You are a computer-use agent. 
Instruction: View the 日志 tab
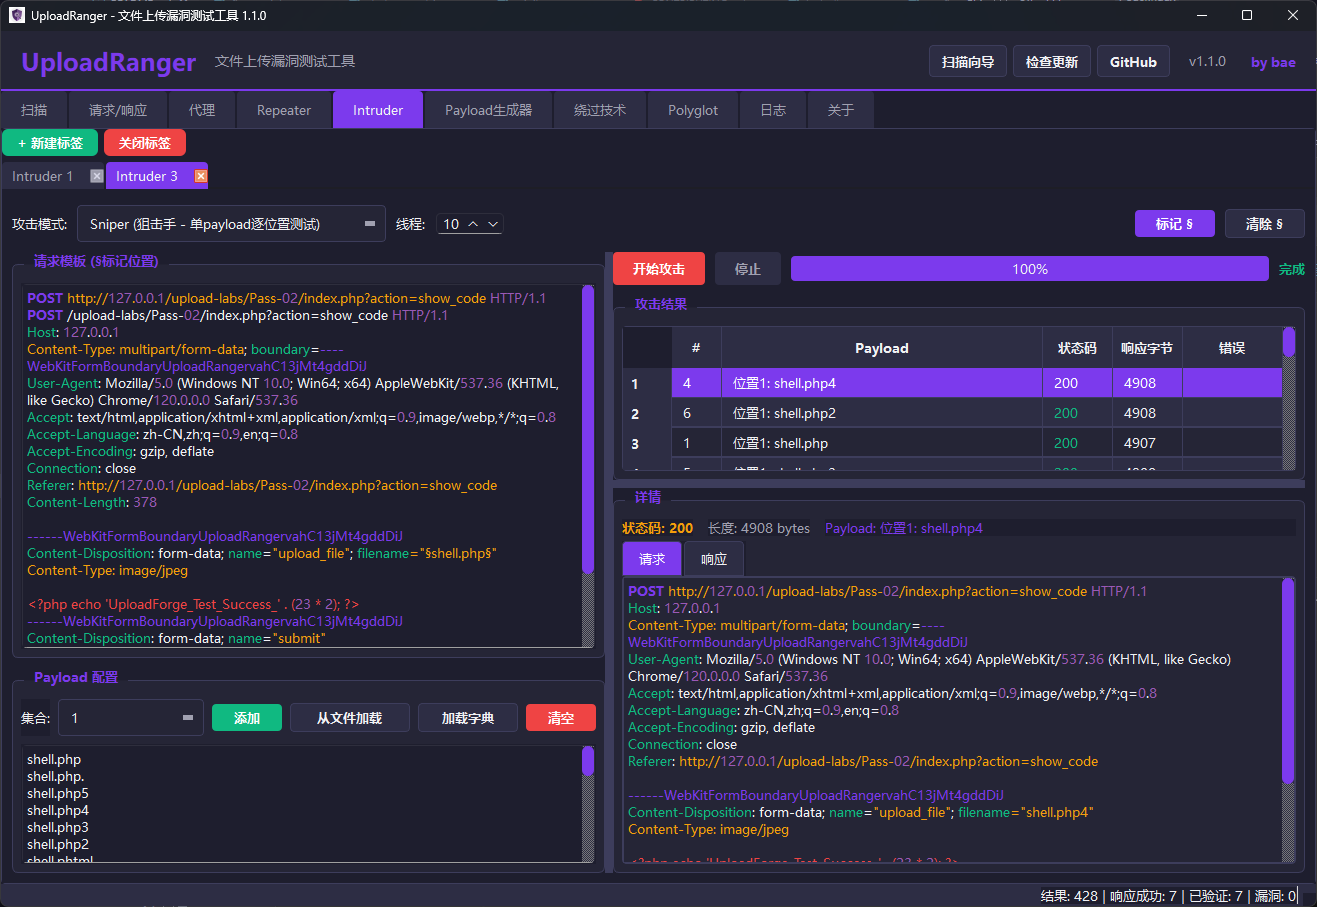click(x=773, y=110)
